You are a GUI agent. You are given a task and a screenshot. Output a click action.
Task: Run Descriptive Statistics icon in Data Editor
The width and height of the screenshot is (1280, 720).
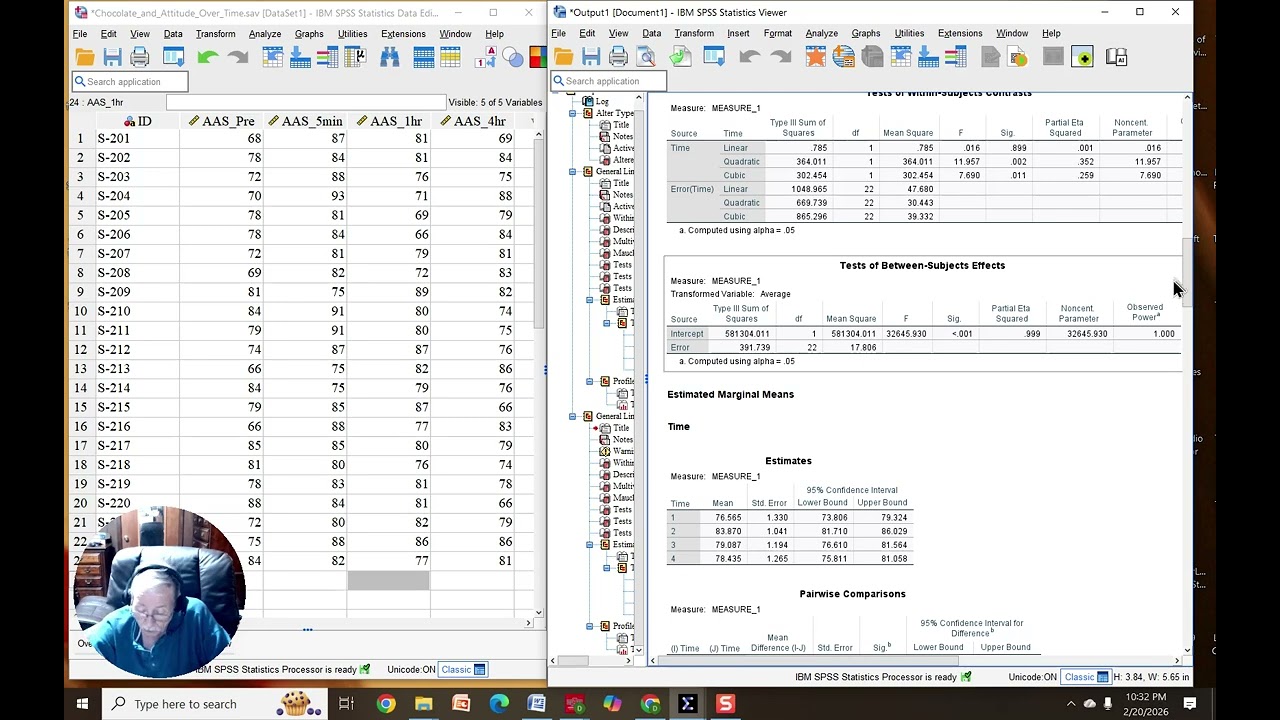tap(356, 57)
